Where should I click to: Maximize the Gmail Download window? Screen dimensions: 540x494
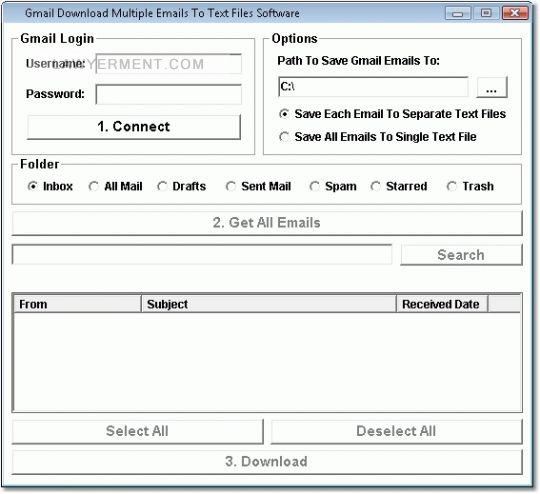pyautogui.click(x=486, y=13)
